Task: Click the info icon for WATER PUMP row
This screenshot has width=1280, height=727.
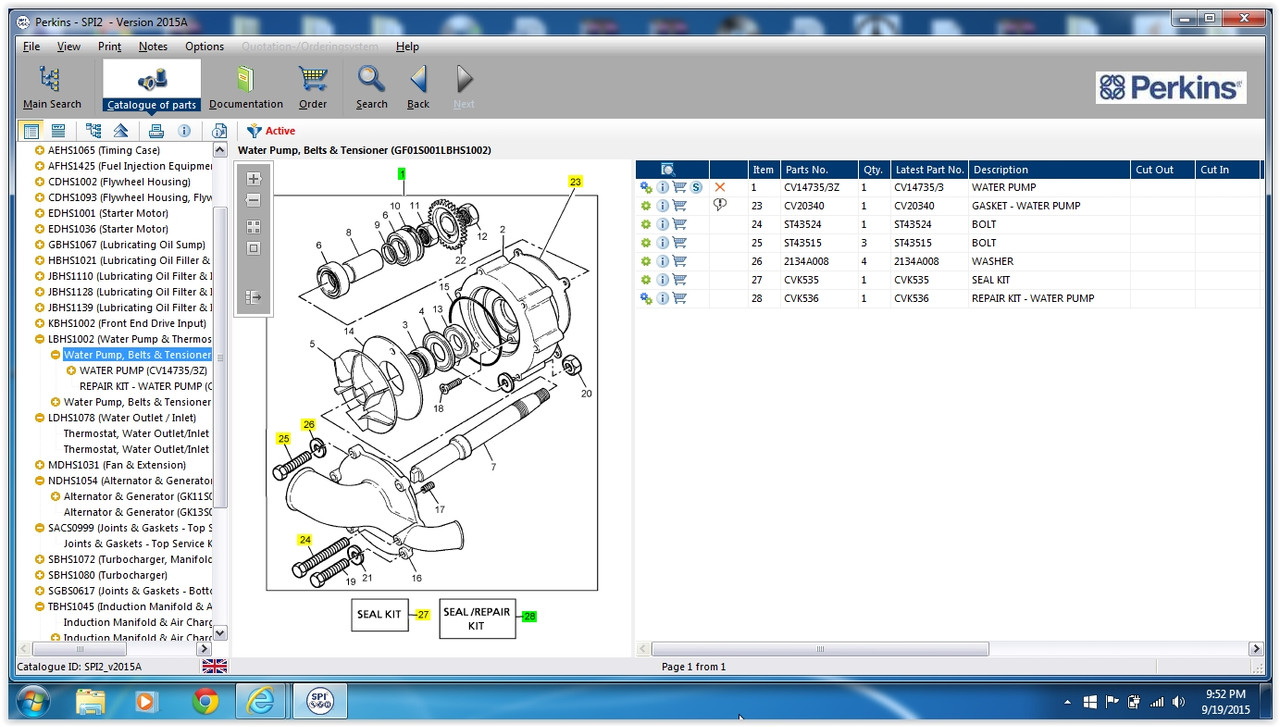Action: pyautogui.click(x=662, y=187)
